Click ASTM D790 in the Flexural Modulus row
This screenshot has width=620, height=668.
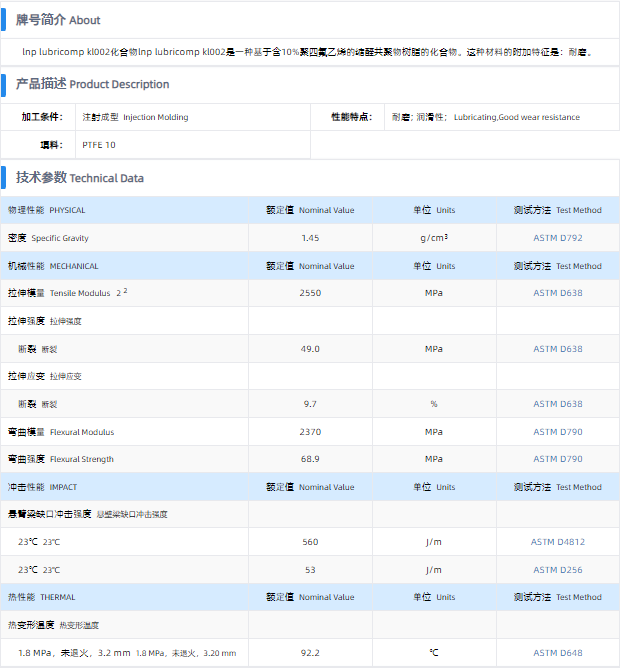(557, 432)
